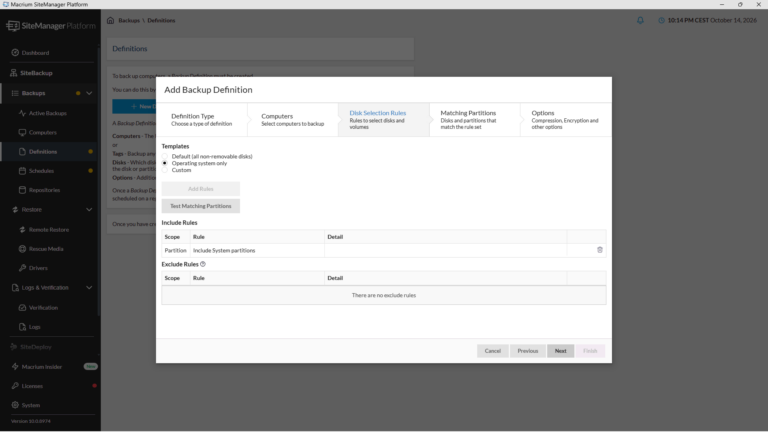The width and height of the screenshot is (768, 432).
Task: Collapse the Backups section chevron
Action: [x=89, y=93]
